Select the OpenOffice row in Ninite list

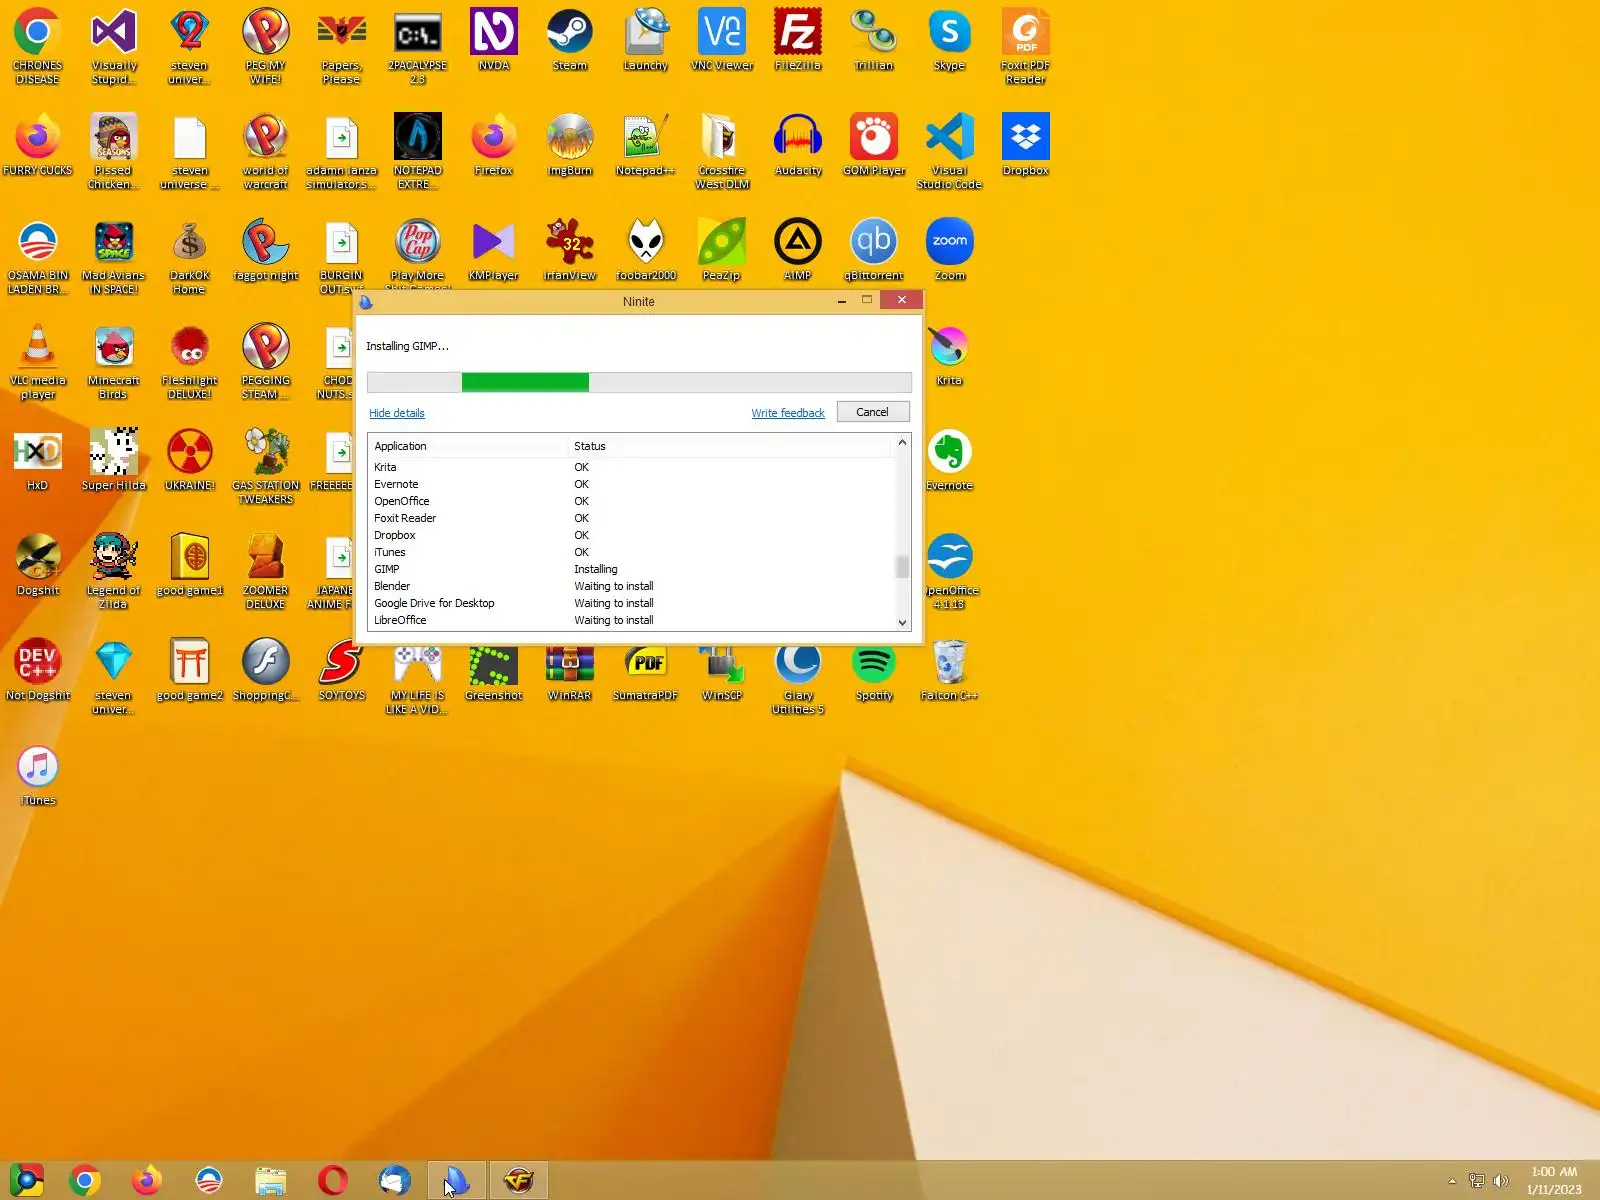coord(631,501)
